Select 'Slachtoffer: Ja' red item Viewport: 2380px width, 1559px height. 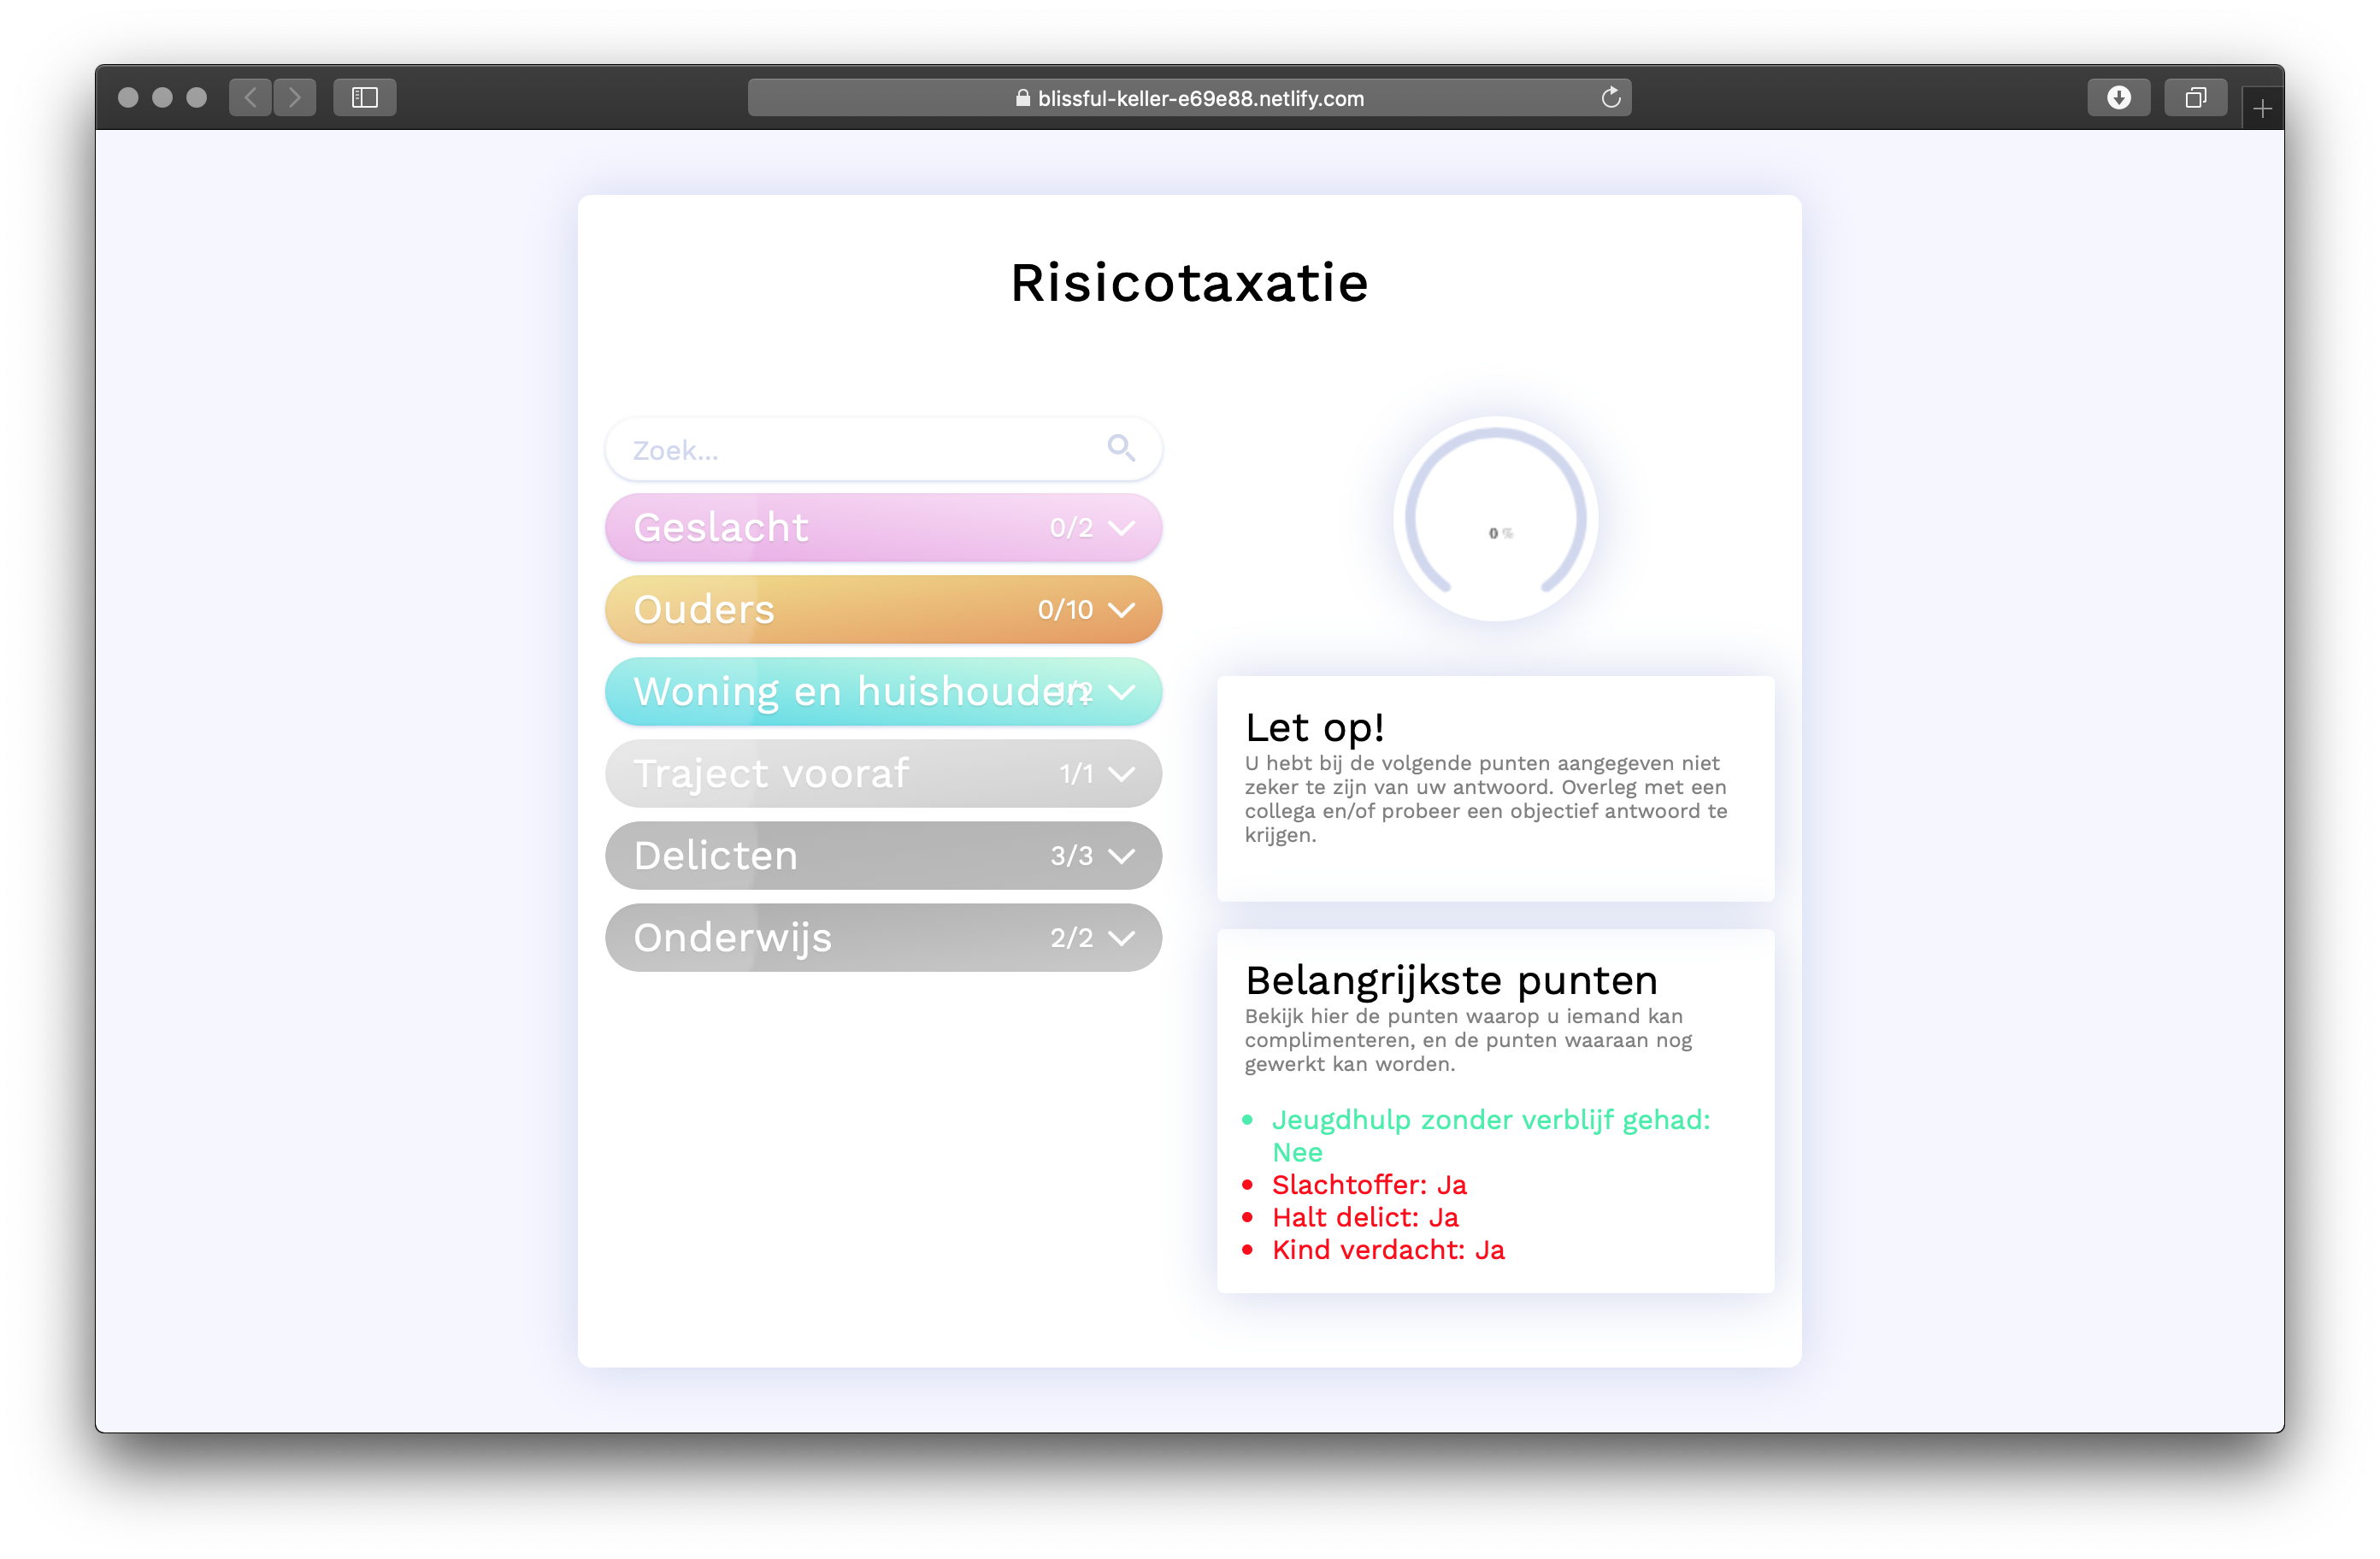[1368, 1184]
